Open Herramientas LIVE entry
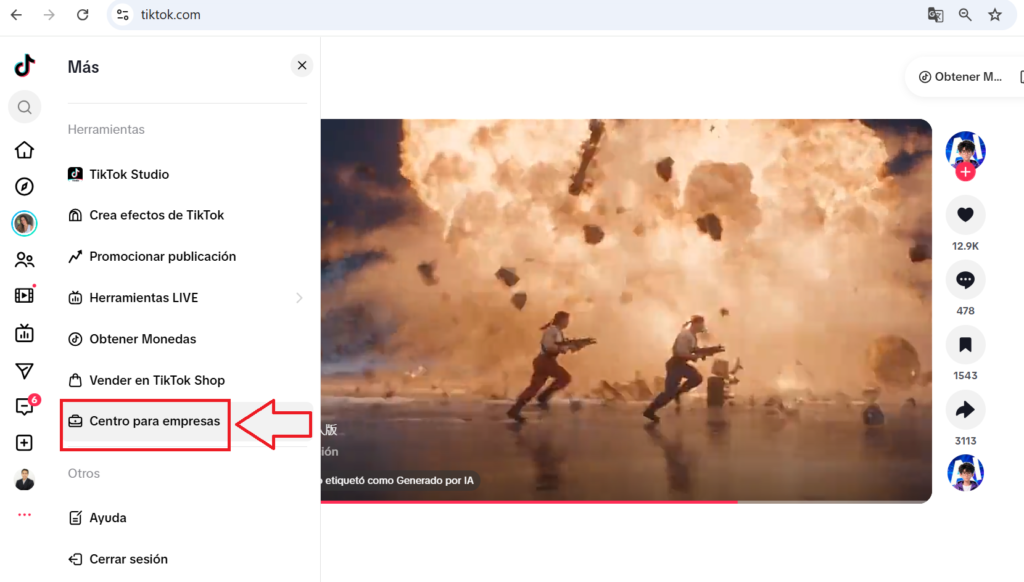The height and width of the screenshot is (582, 1024). pyautogui.click(x=186, y=297)
